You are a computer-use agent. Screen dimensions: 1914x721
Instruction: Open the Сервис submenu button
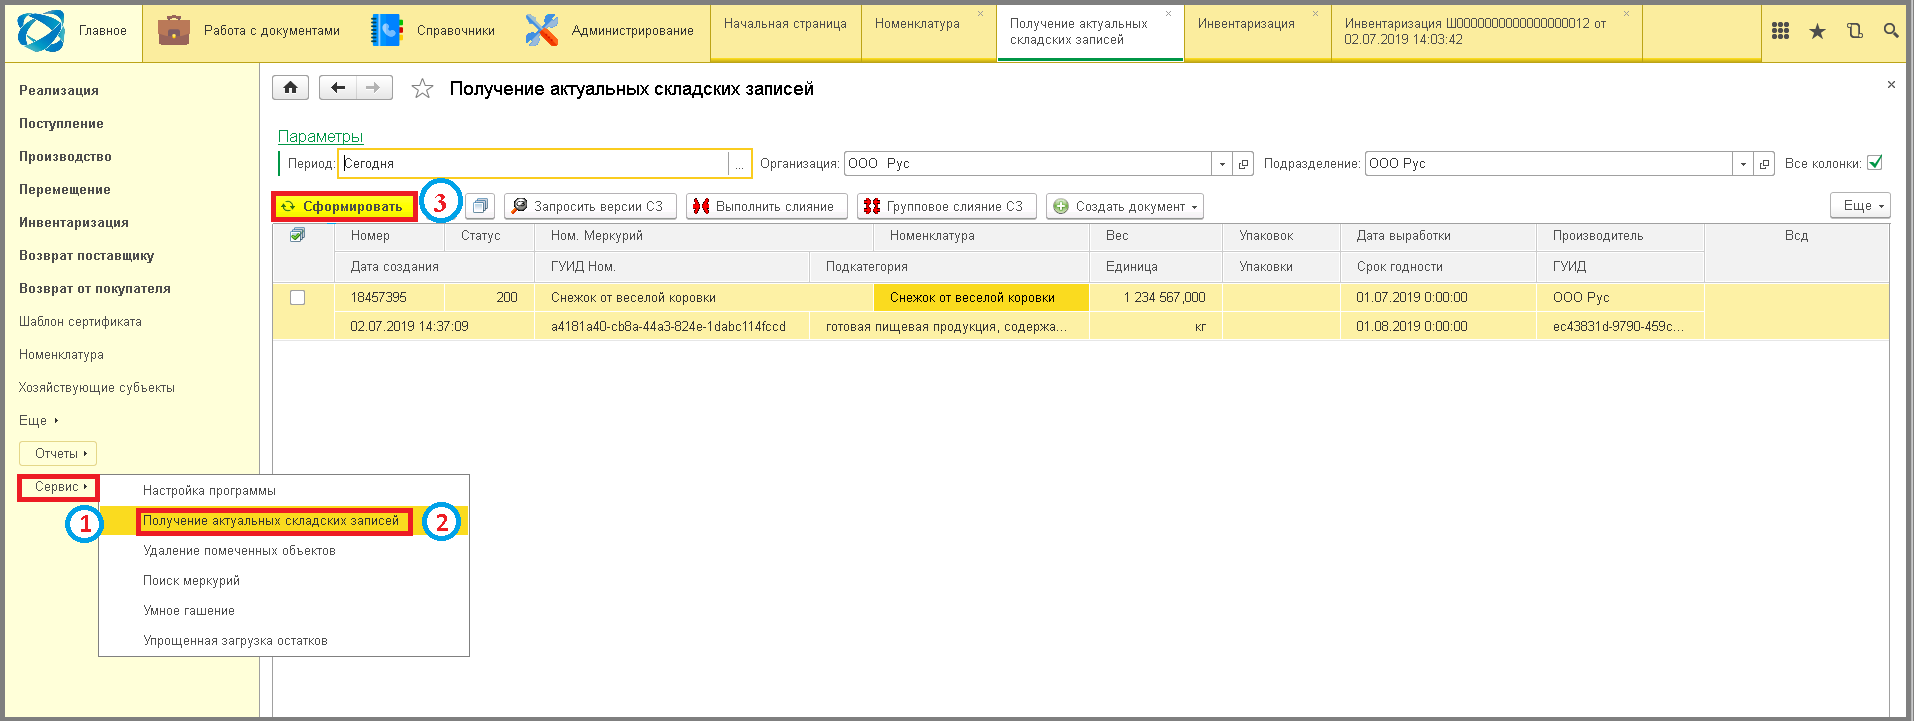click(58, 487)
